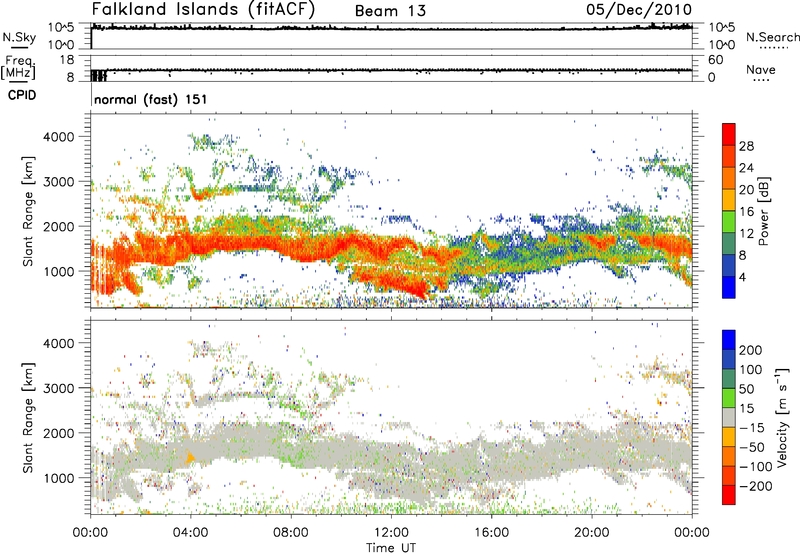Click the orange velocity patch near 04:00

click(190, 457)
